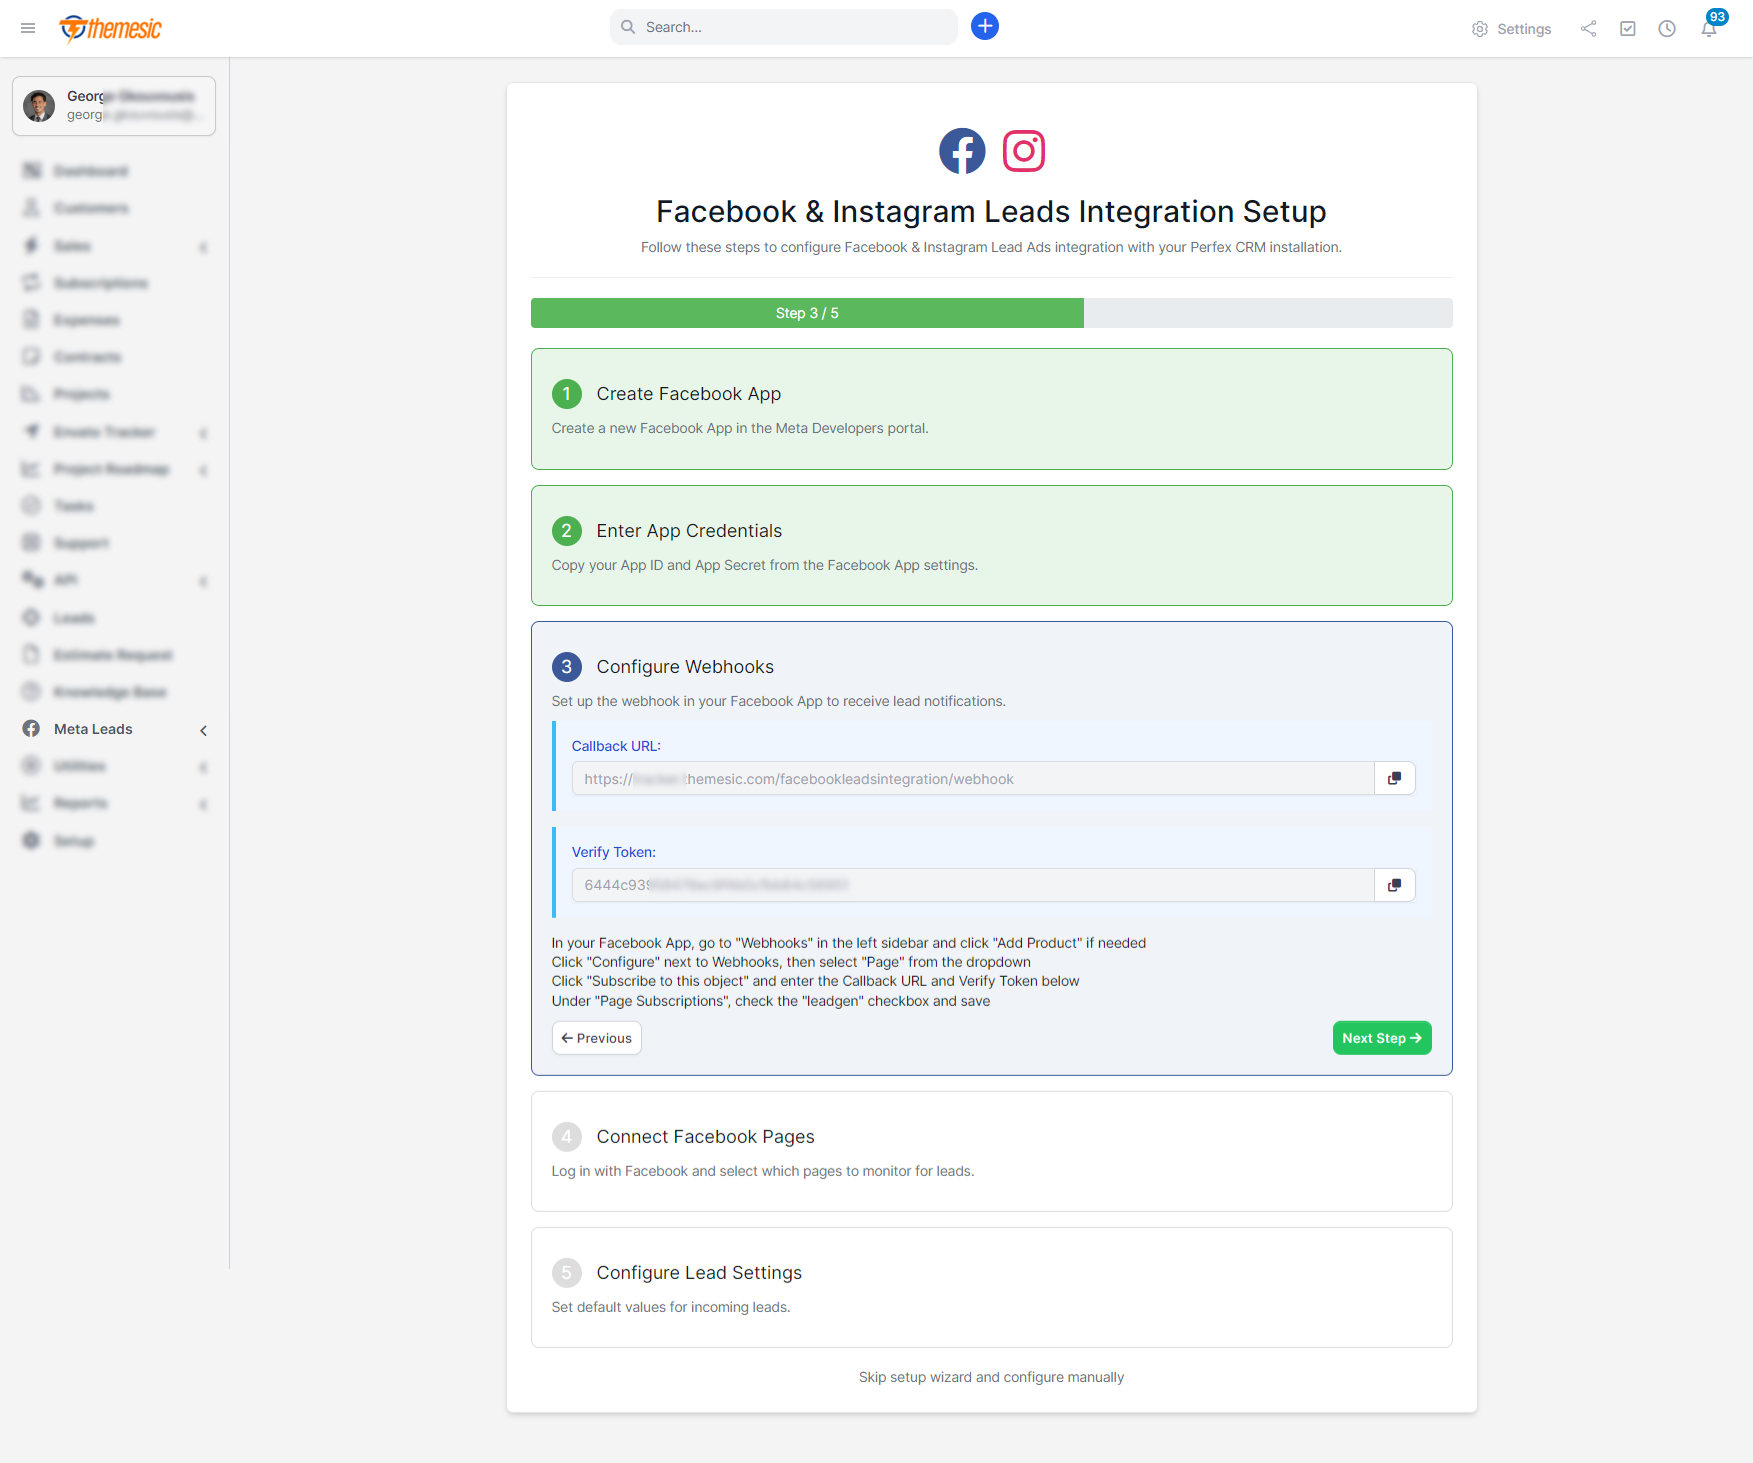Click the themesic logo
Screen dimensions: 1753x1463
tap(109, 28)
